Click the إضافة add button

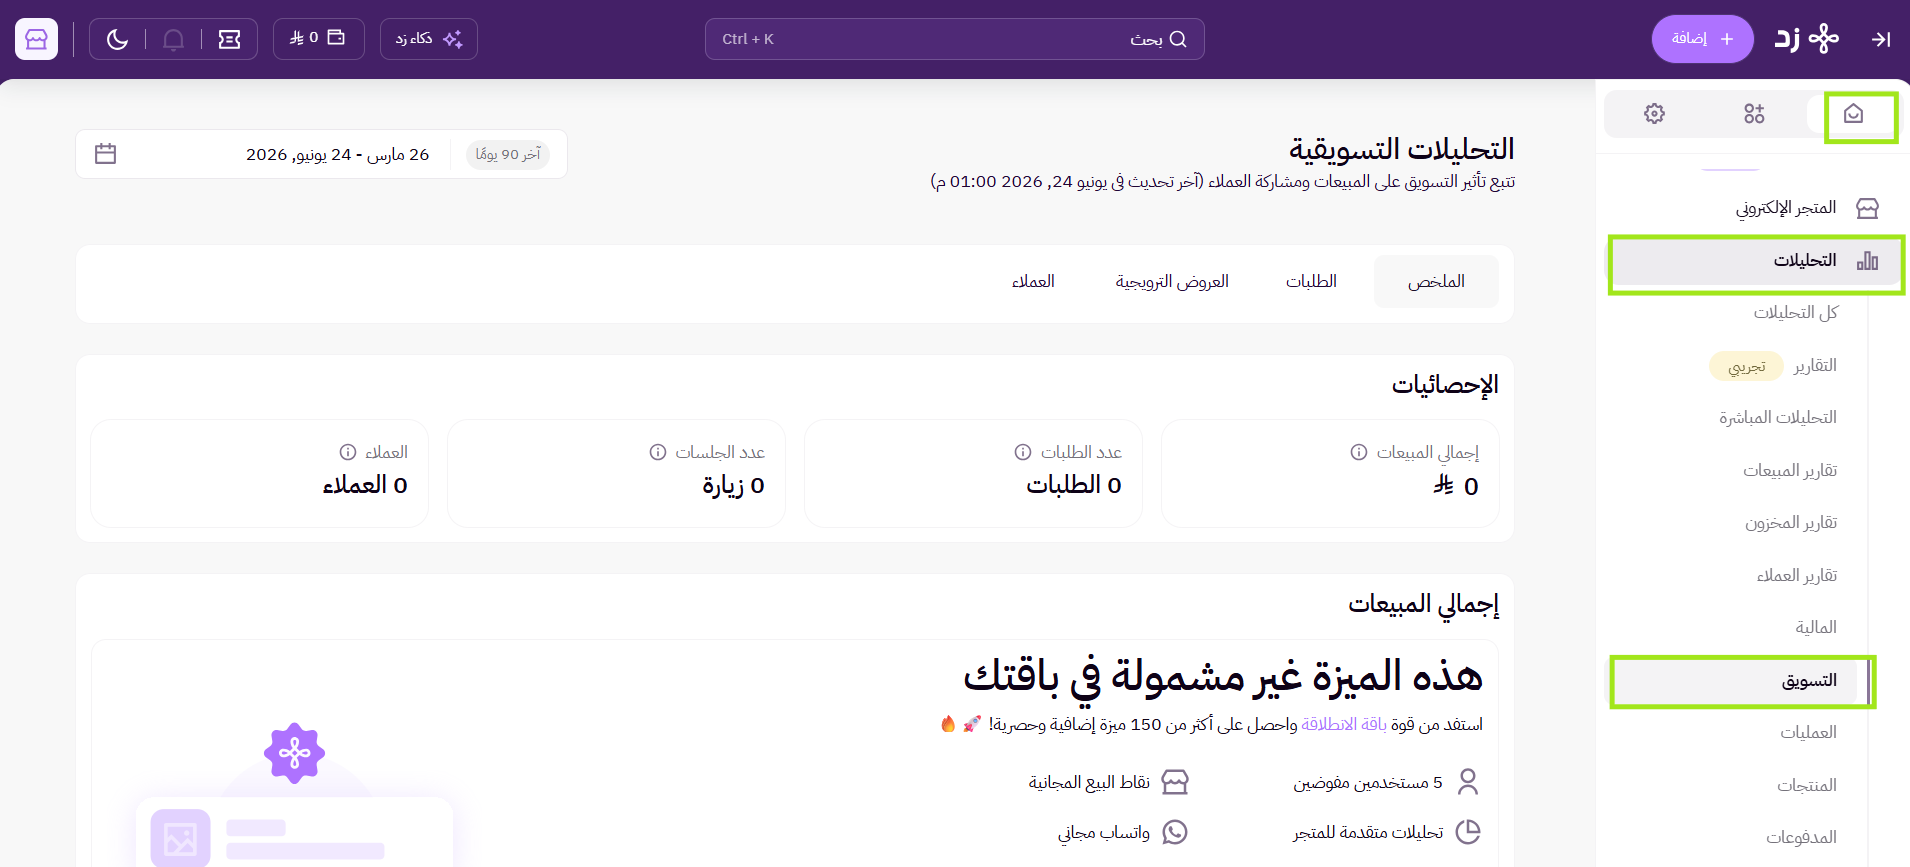click(x=1702, y=39)
